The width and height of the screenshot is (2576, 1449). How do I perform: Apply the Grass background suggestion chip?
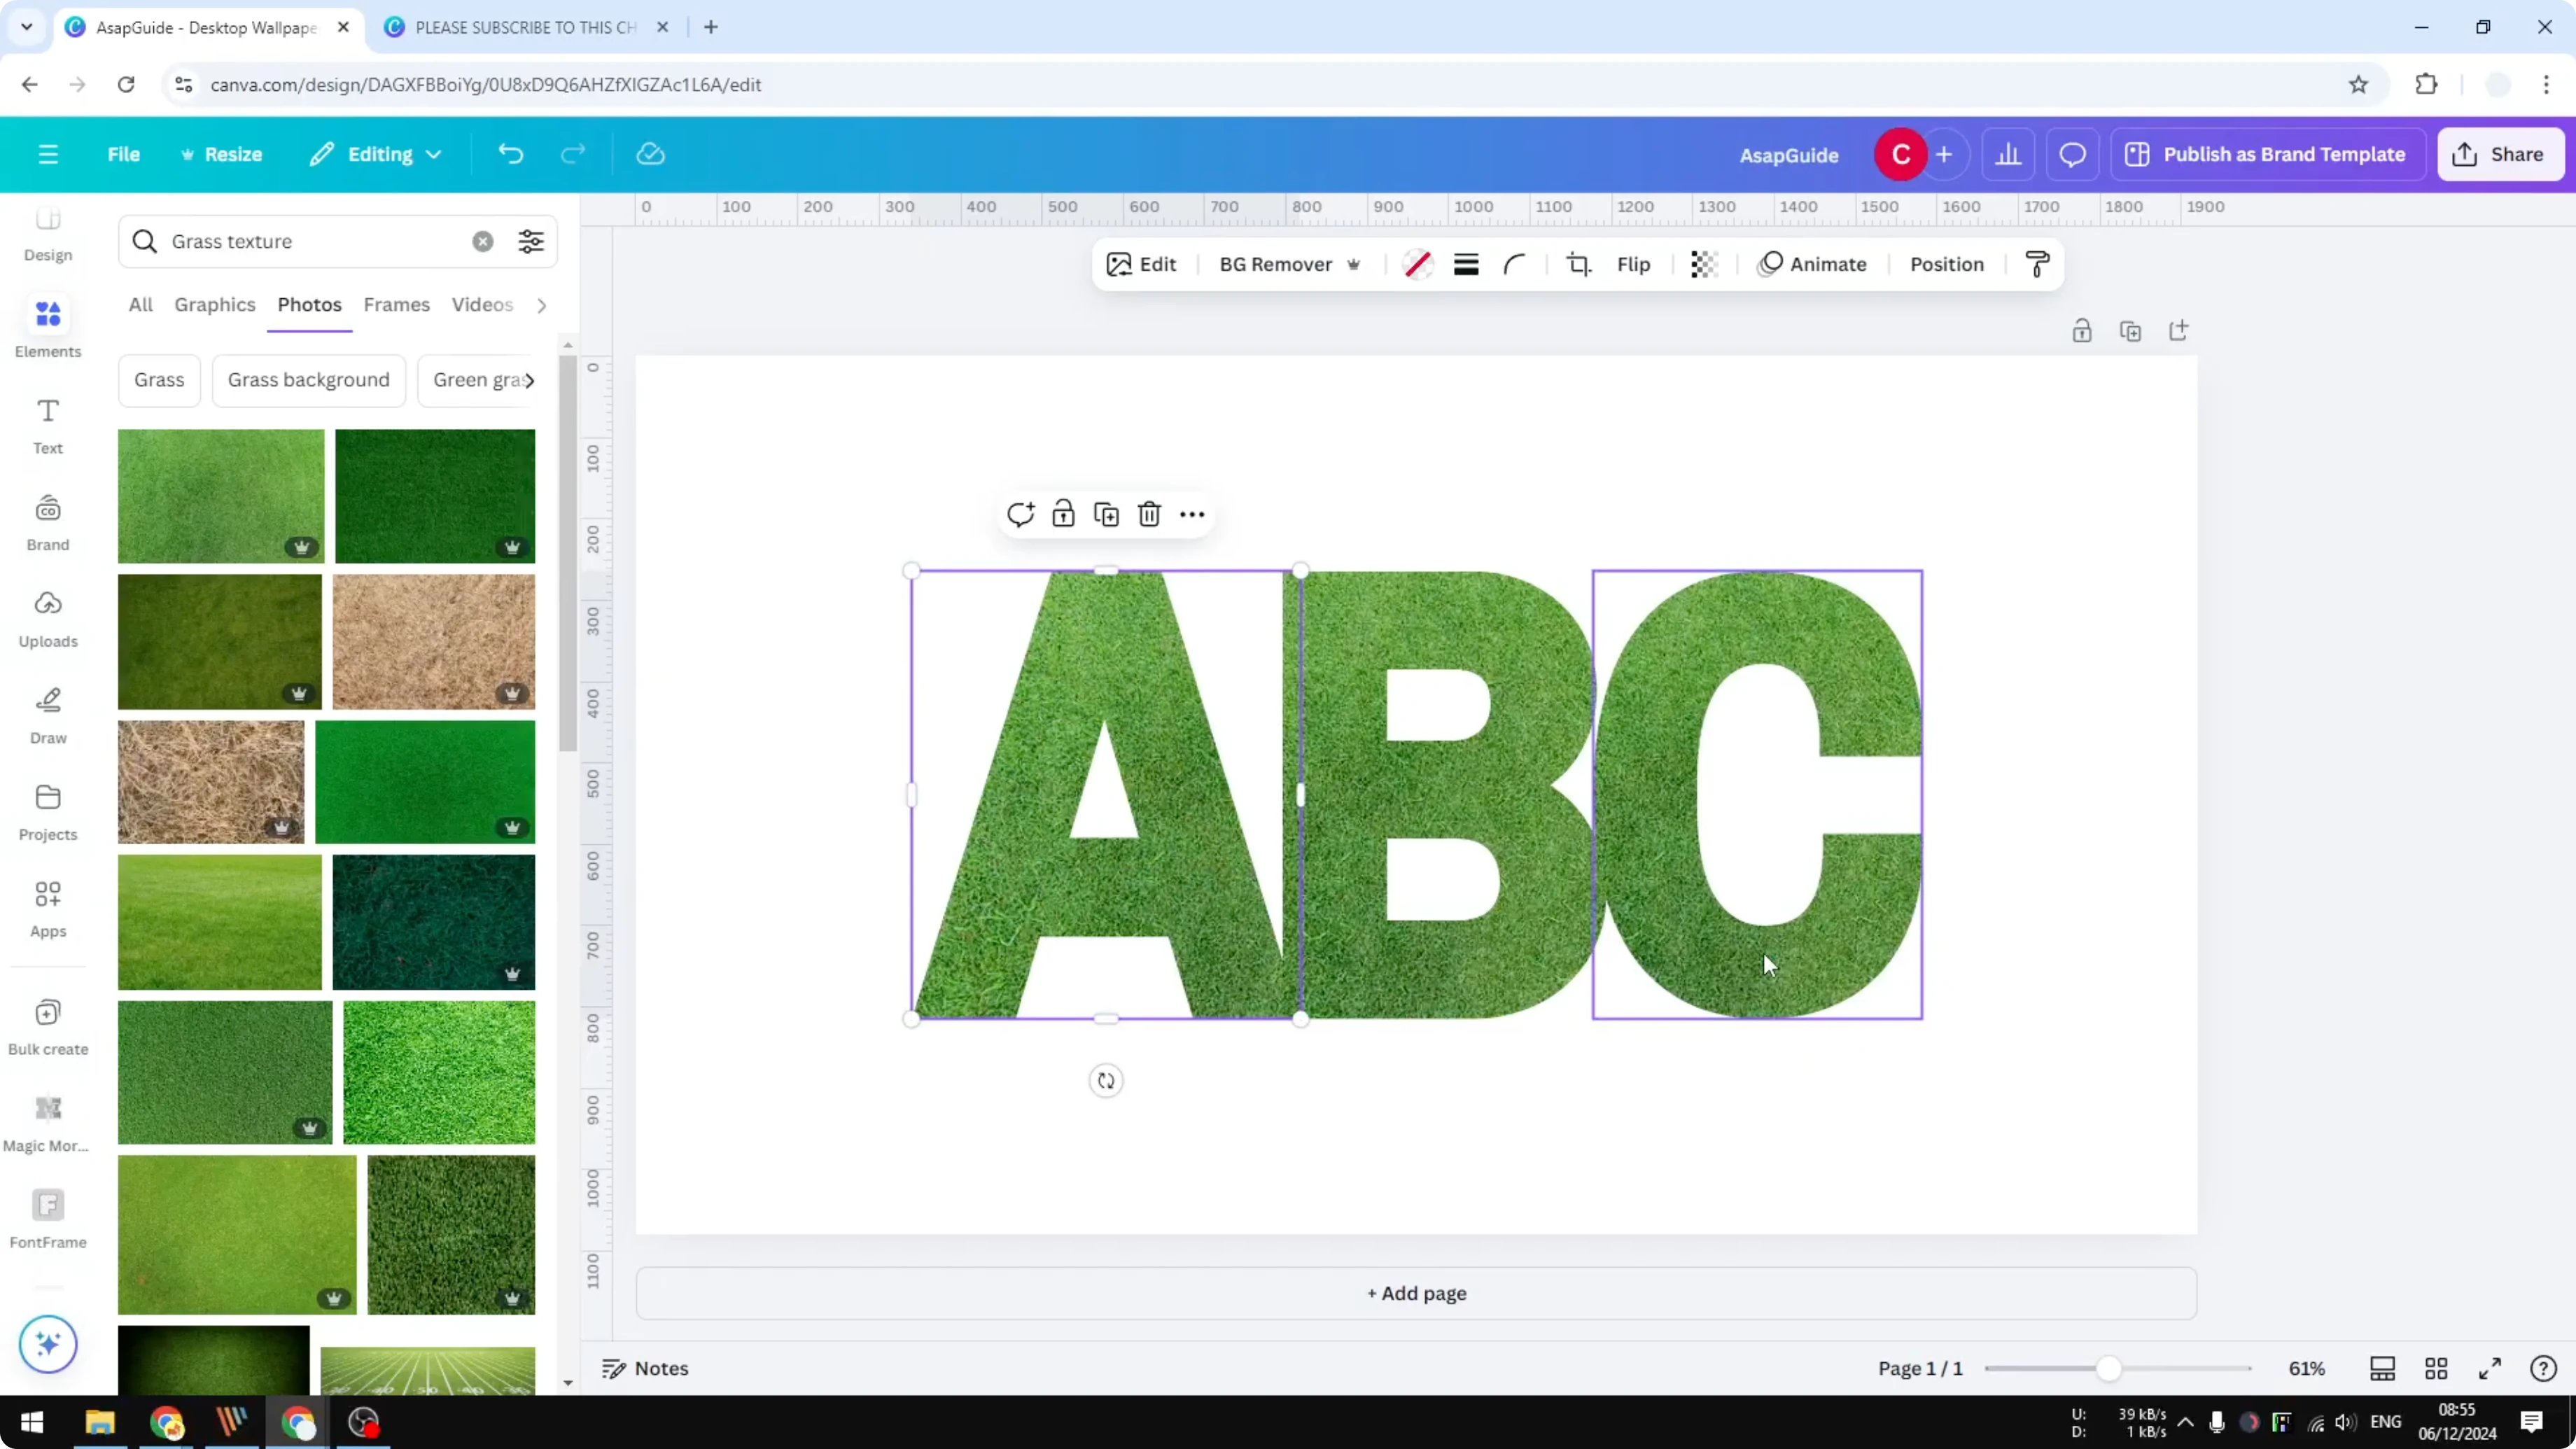click(308, 380)
